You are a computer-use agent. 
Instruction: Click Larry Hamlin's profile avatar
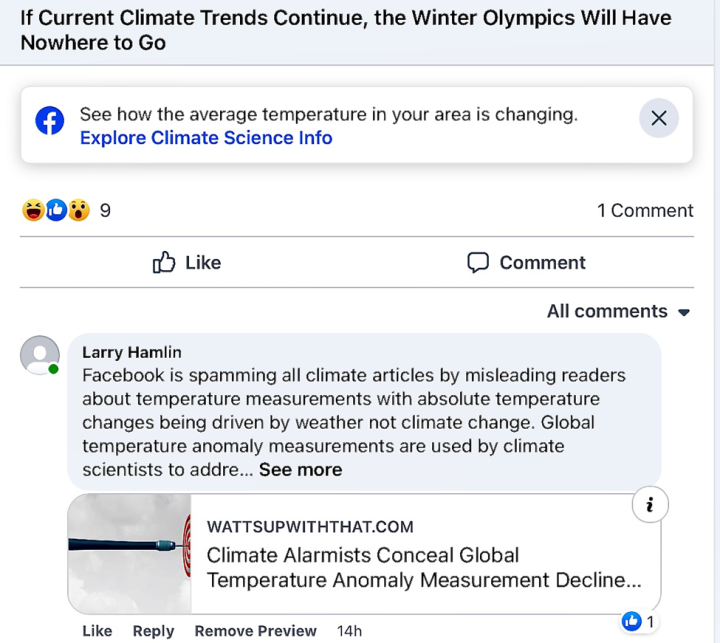[x=40, y=355]
